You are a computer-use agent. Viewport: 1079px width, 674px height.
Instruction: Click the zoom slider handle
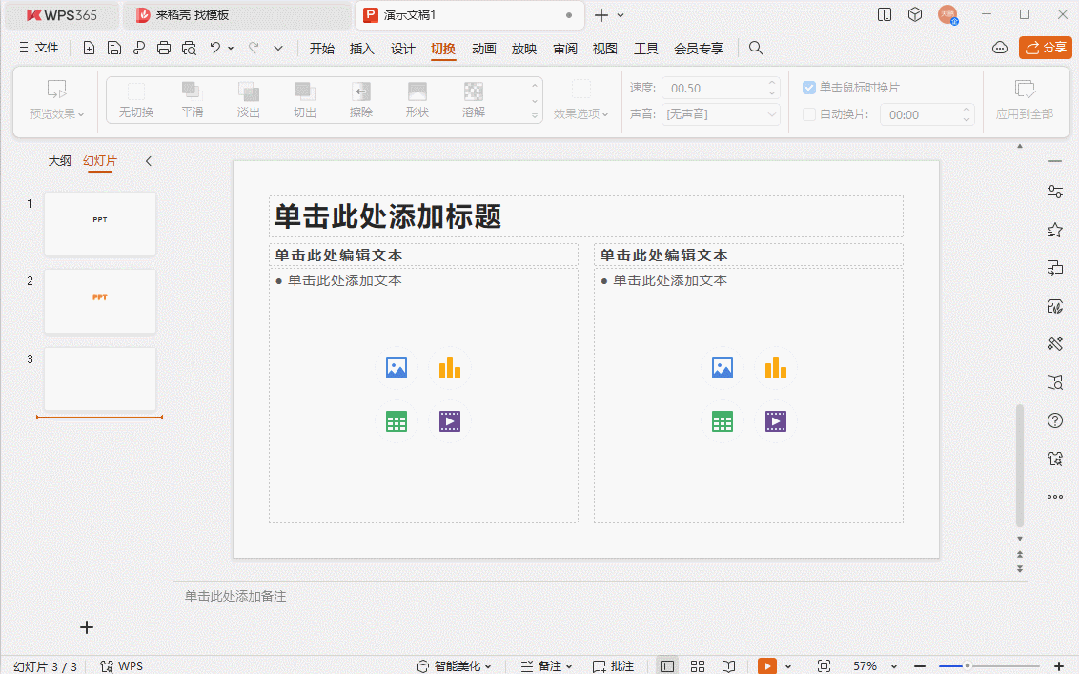(967, 666)
